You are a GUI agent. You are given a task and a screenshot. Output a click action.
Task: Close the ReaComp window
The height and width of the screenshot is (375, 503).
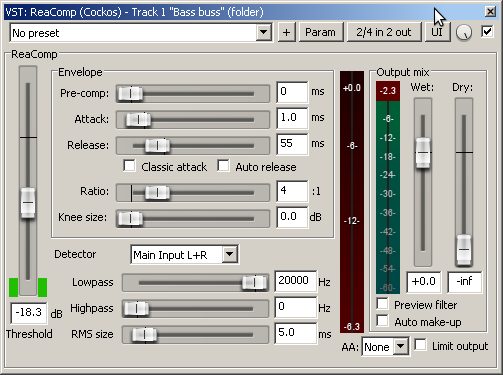coord(490,12)
